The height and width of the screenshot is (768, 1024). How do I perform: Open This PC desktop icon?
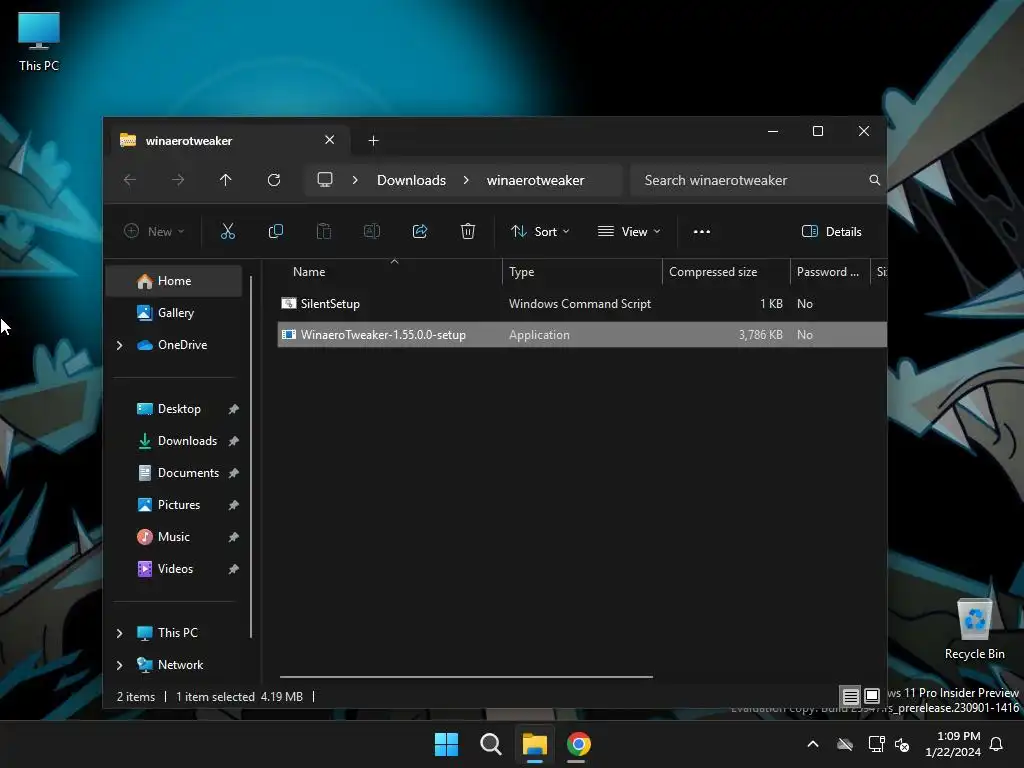point(39,41)
